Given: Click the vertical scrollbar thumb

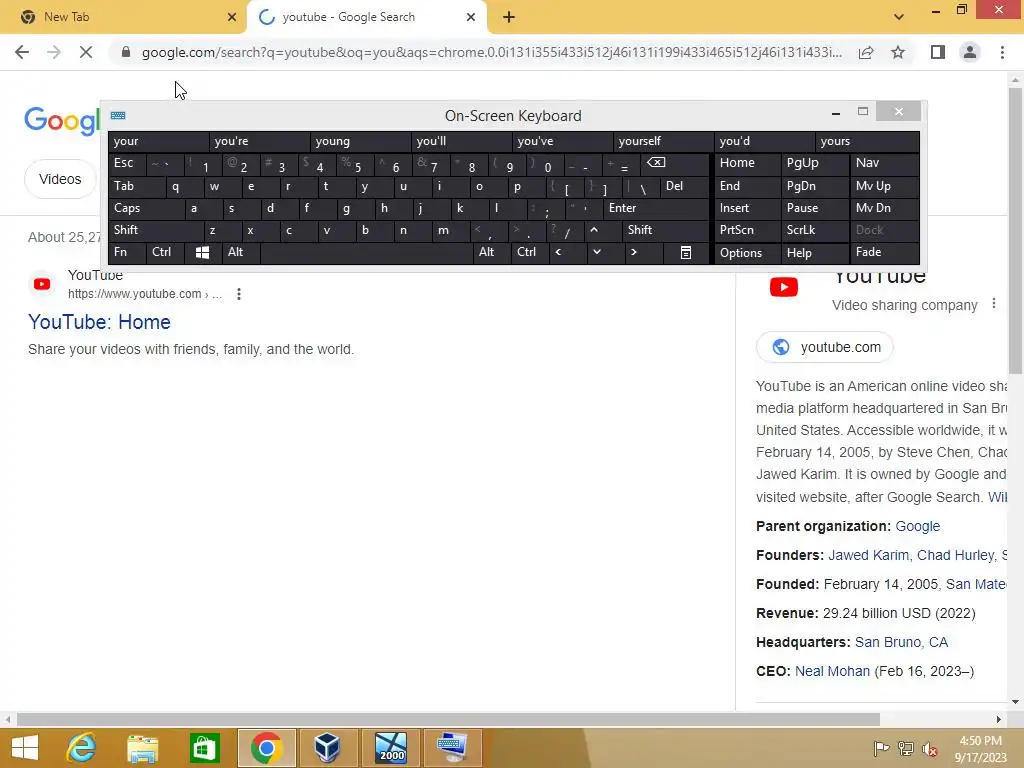Looking at the screenshot, I should 1015,231.
